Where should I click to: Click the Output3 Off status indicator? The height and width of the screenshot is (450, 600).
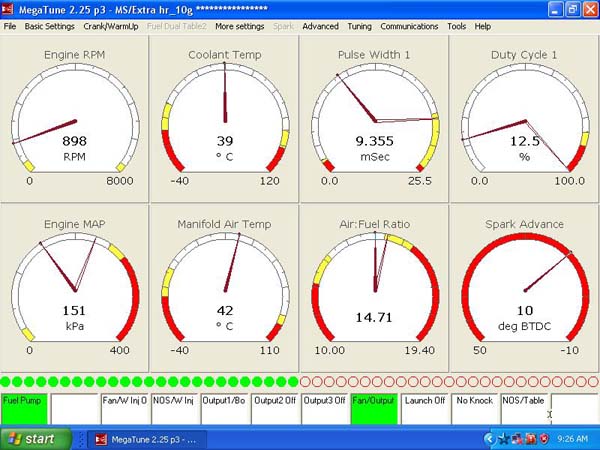324,409
